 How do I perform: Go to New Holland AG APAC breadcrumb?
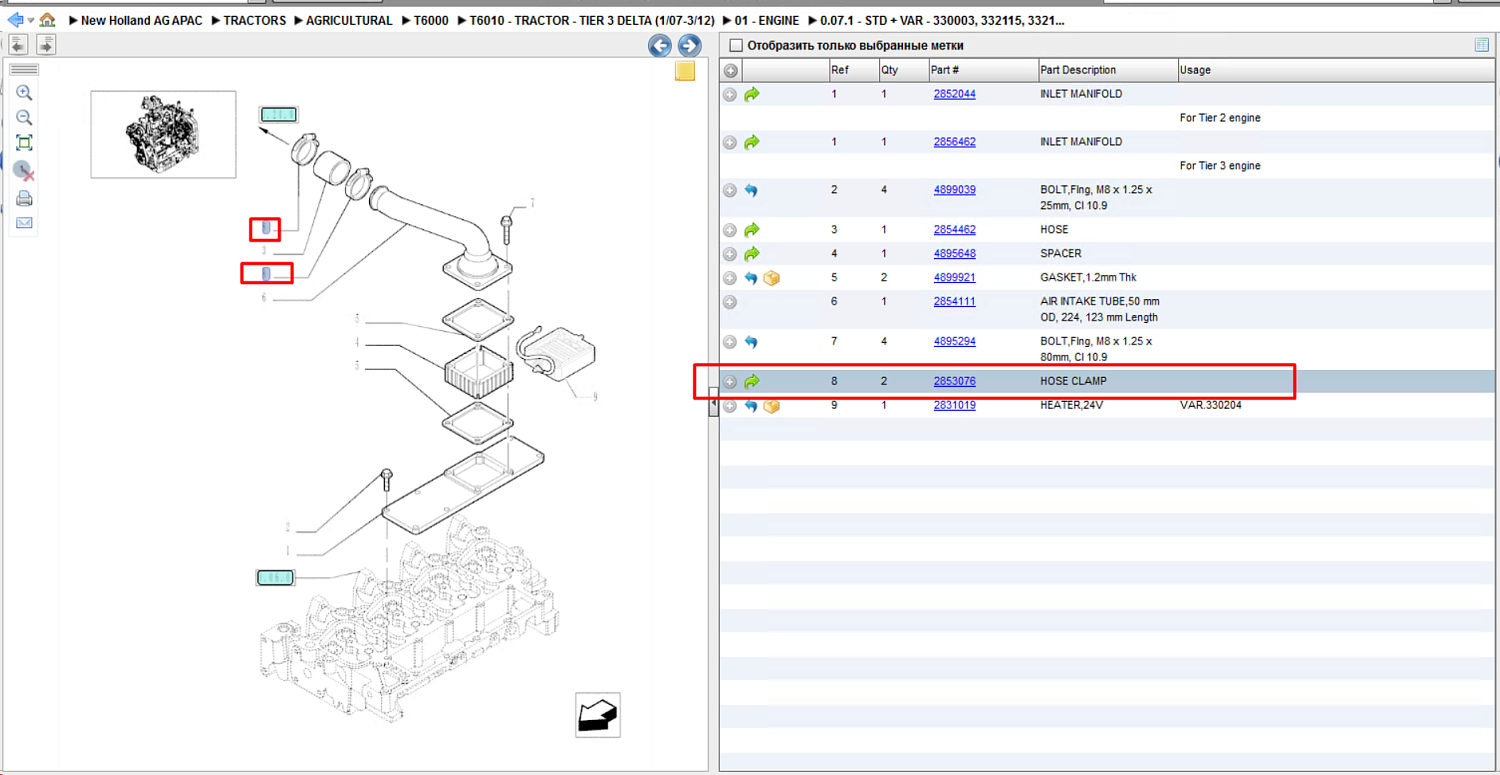[x=143, y=20]
